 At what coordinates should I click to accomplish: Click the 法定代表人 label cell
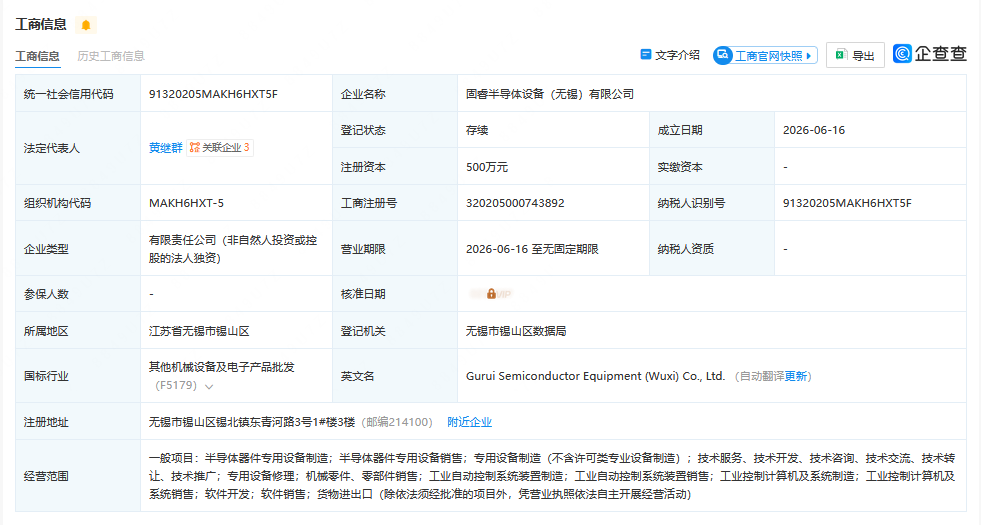(x=78, y=148)
